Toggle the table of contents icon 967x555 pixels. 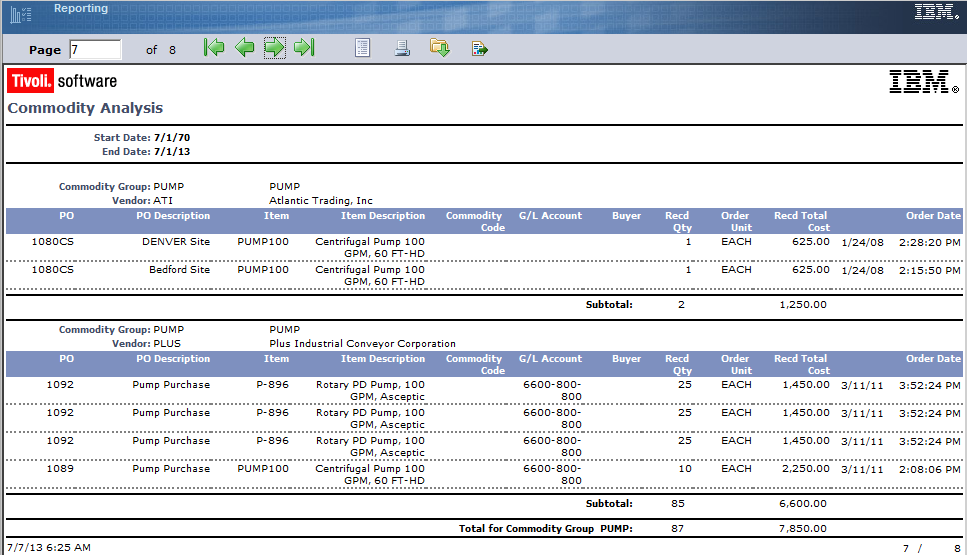tap(363, 48)
